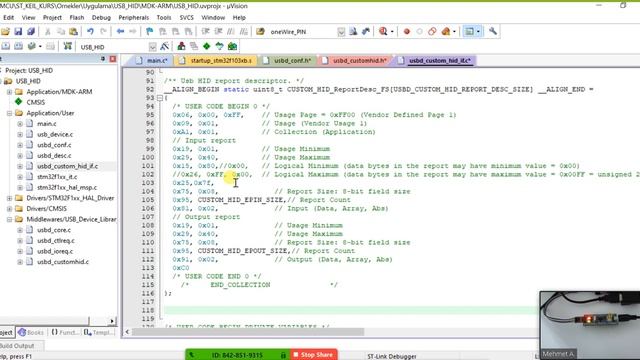This screenshot has height=360, width=640.
Task: Close the Project panel with red X
Action: pyautogui.click(x=113, y=59)
